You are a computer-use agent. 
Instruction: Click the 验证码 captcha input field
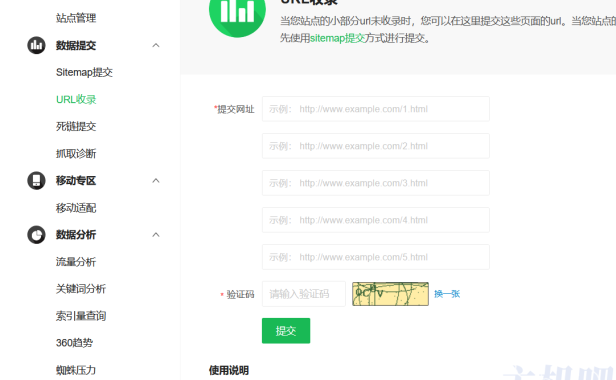(304, 294)
